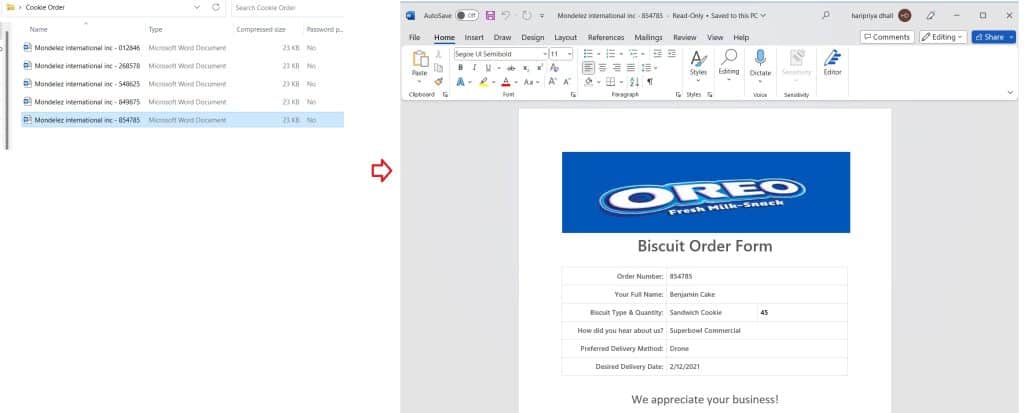Click the Cut scissors icon
Screen dimensions: 1024x413
pyautogui.click(x=439, y=54)
